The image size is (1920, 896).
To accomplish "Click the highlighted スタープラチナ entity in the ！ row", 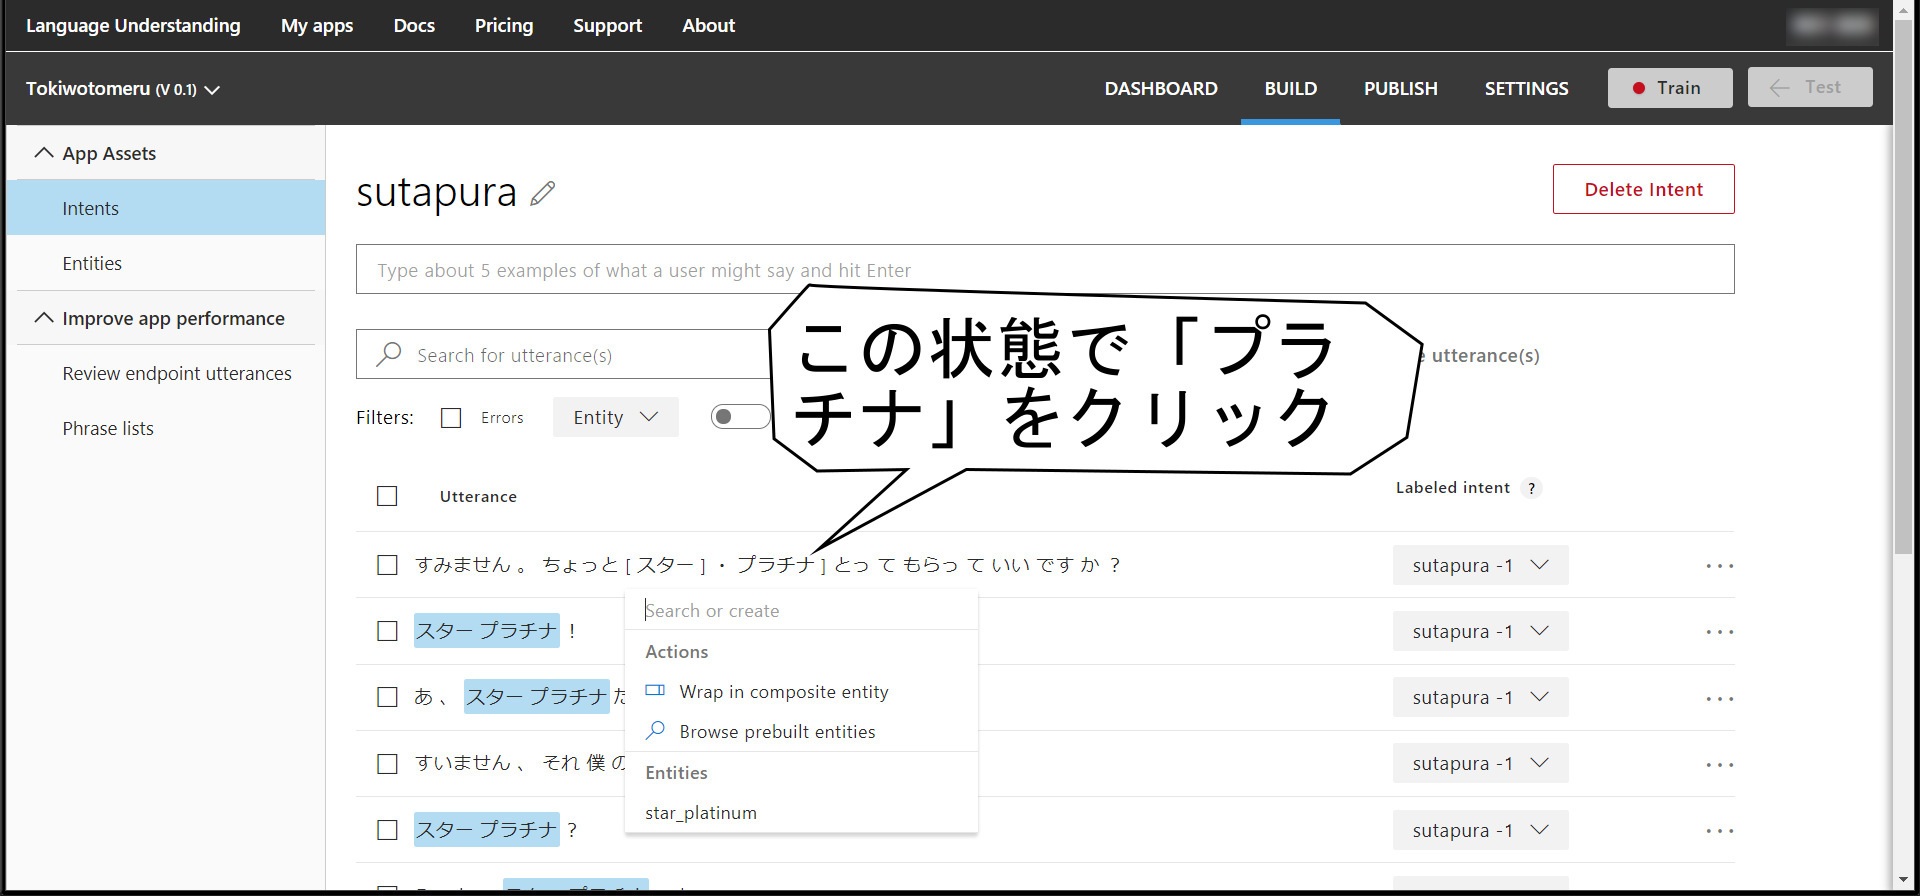I will [487, 631].
